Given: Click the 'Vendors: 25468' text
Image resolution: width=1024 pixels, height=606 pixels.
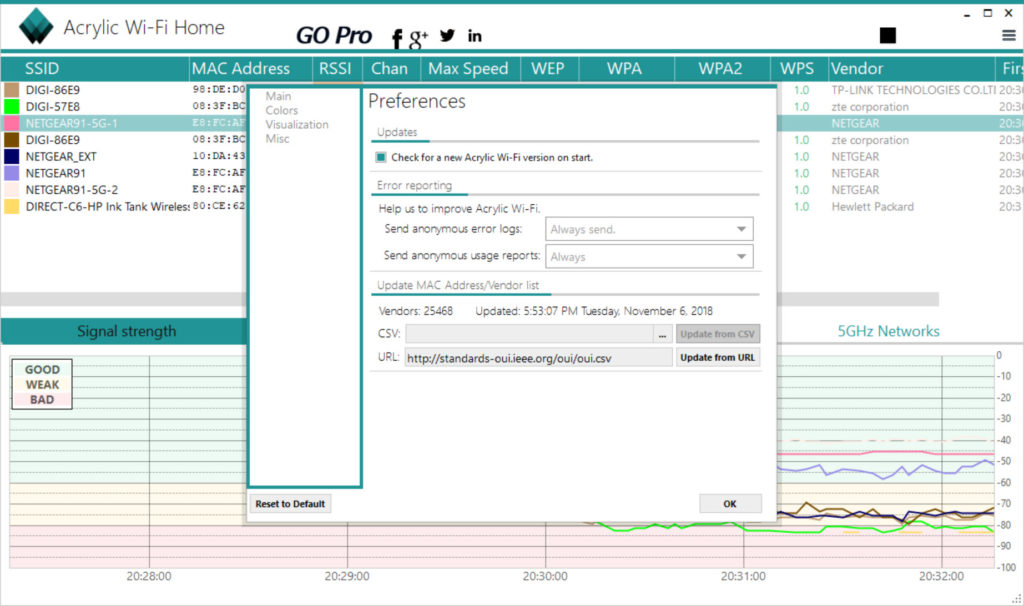Looking at the screenshot, I should pos(415,311).
